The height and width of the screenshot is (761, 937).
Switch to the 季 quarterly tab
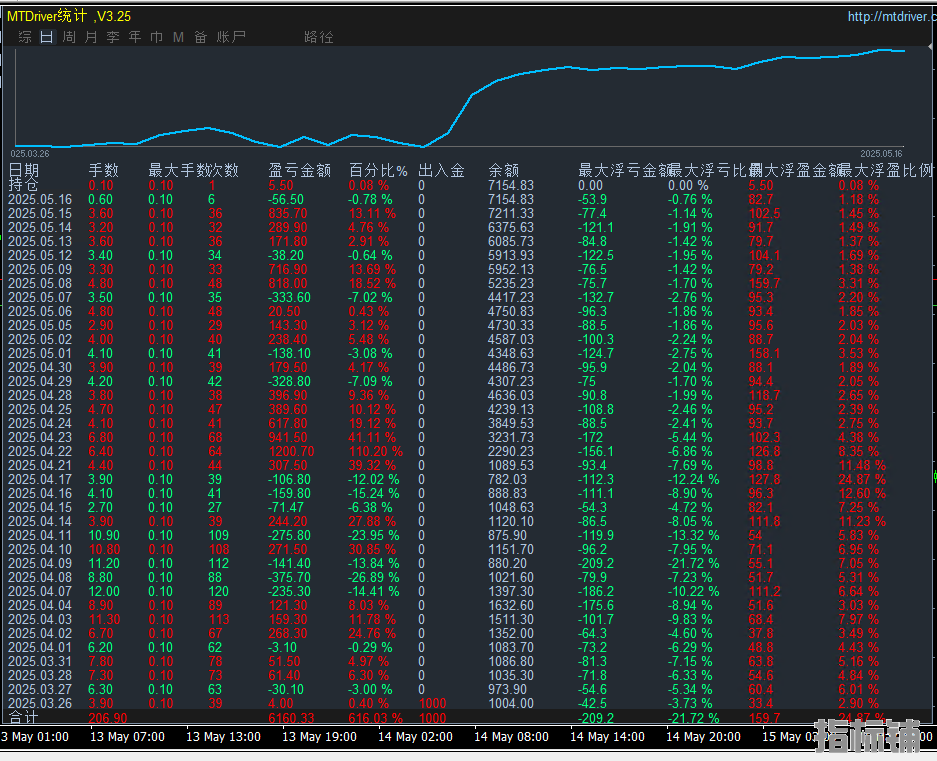tap(113, 37)
